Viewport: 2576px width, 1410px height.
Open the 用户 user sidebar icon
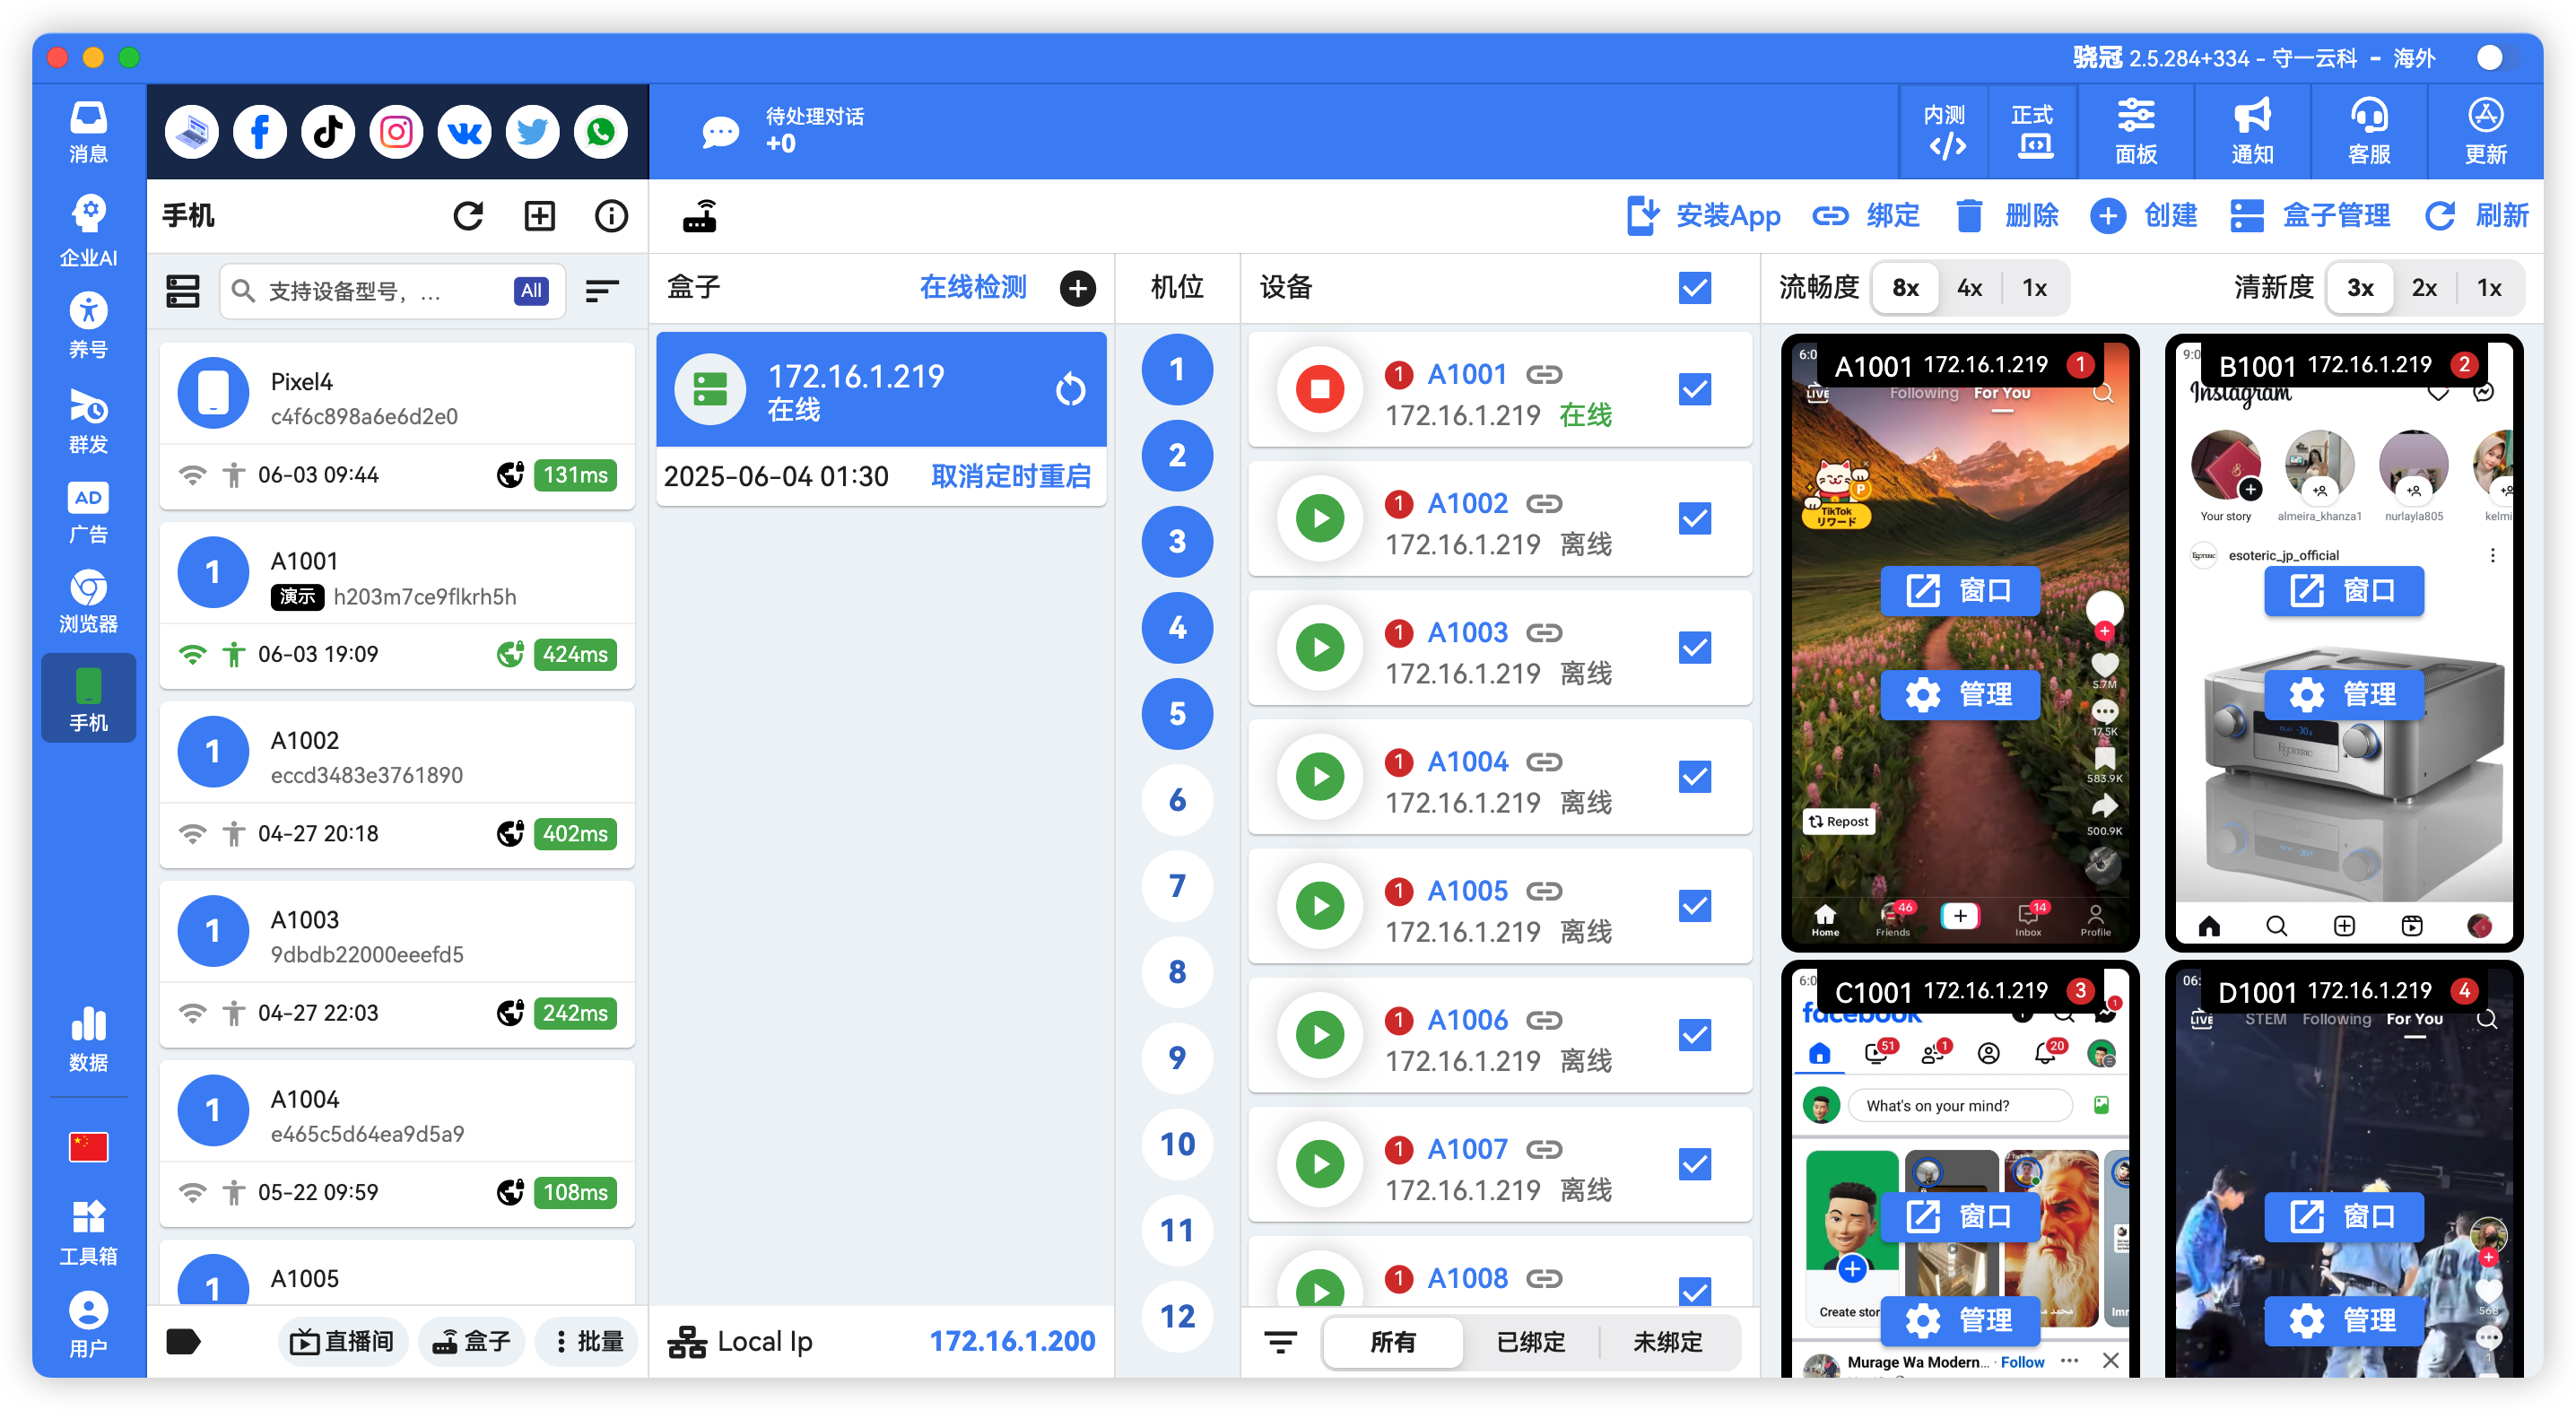[88, 1324]
